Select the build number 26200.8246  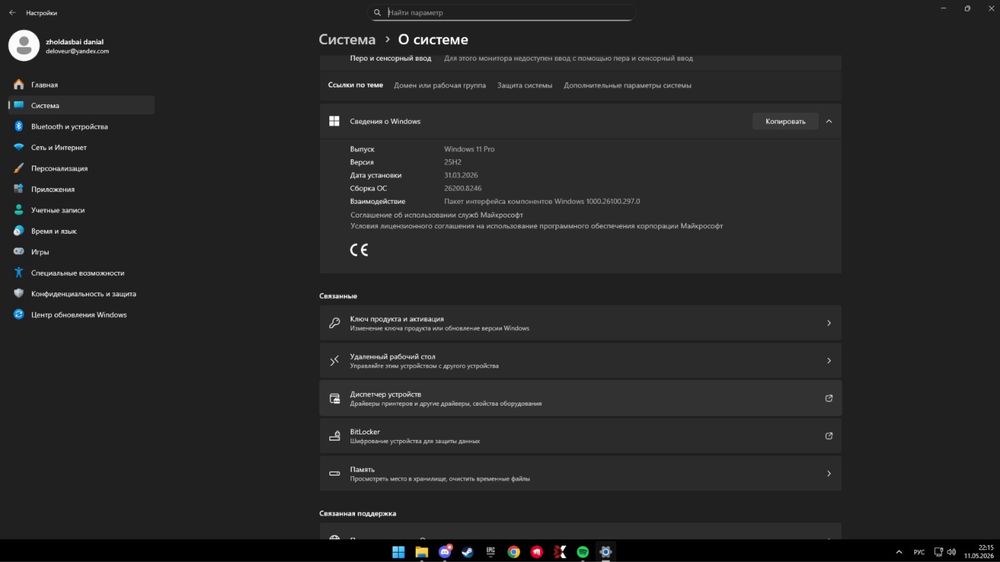pyautogui.click(x=462, y=188)
